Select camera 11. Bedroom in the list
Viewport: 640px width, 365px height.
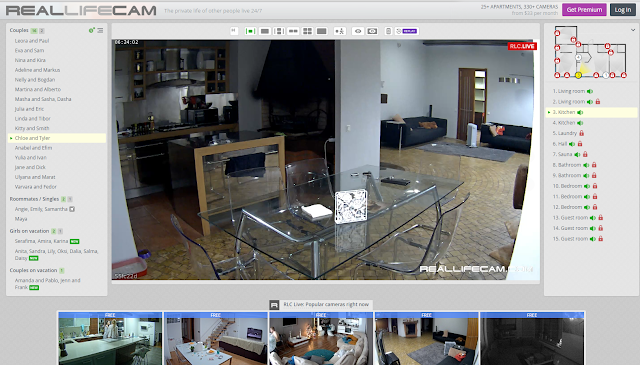point(567,196)
